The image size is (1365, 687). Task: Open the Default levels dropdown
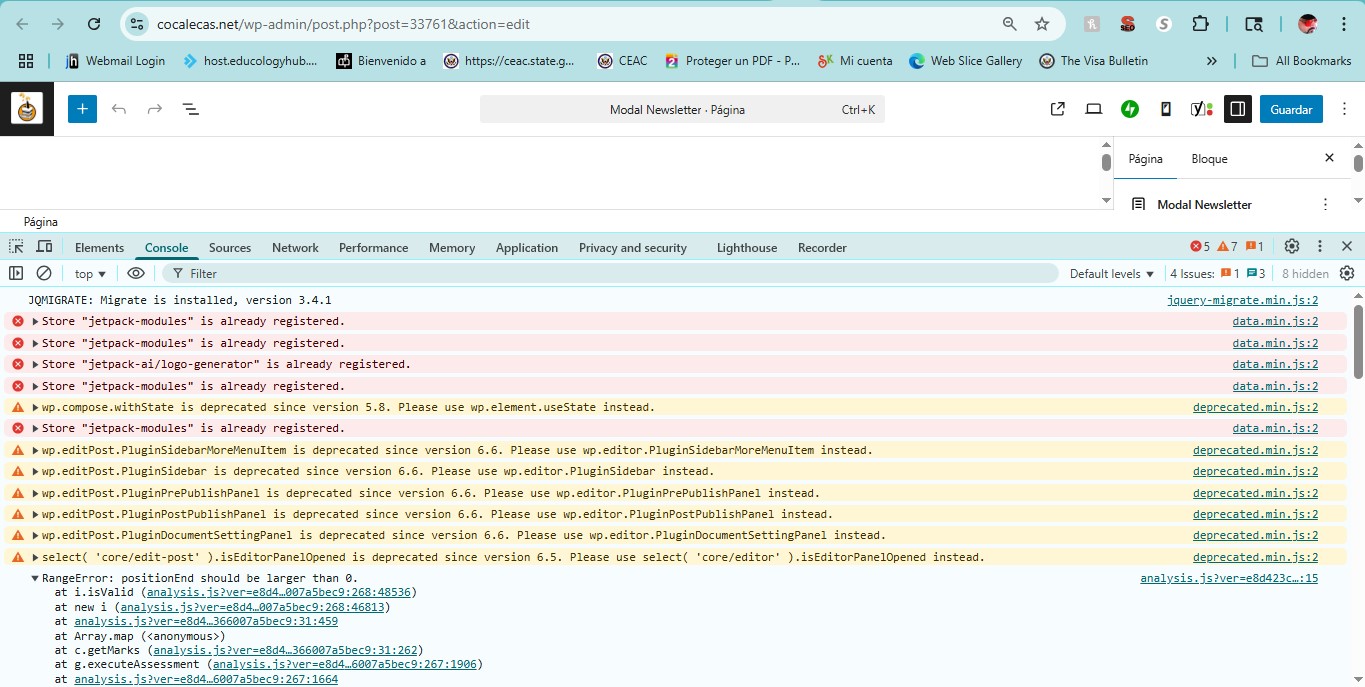pos(1111,273)
